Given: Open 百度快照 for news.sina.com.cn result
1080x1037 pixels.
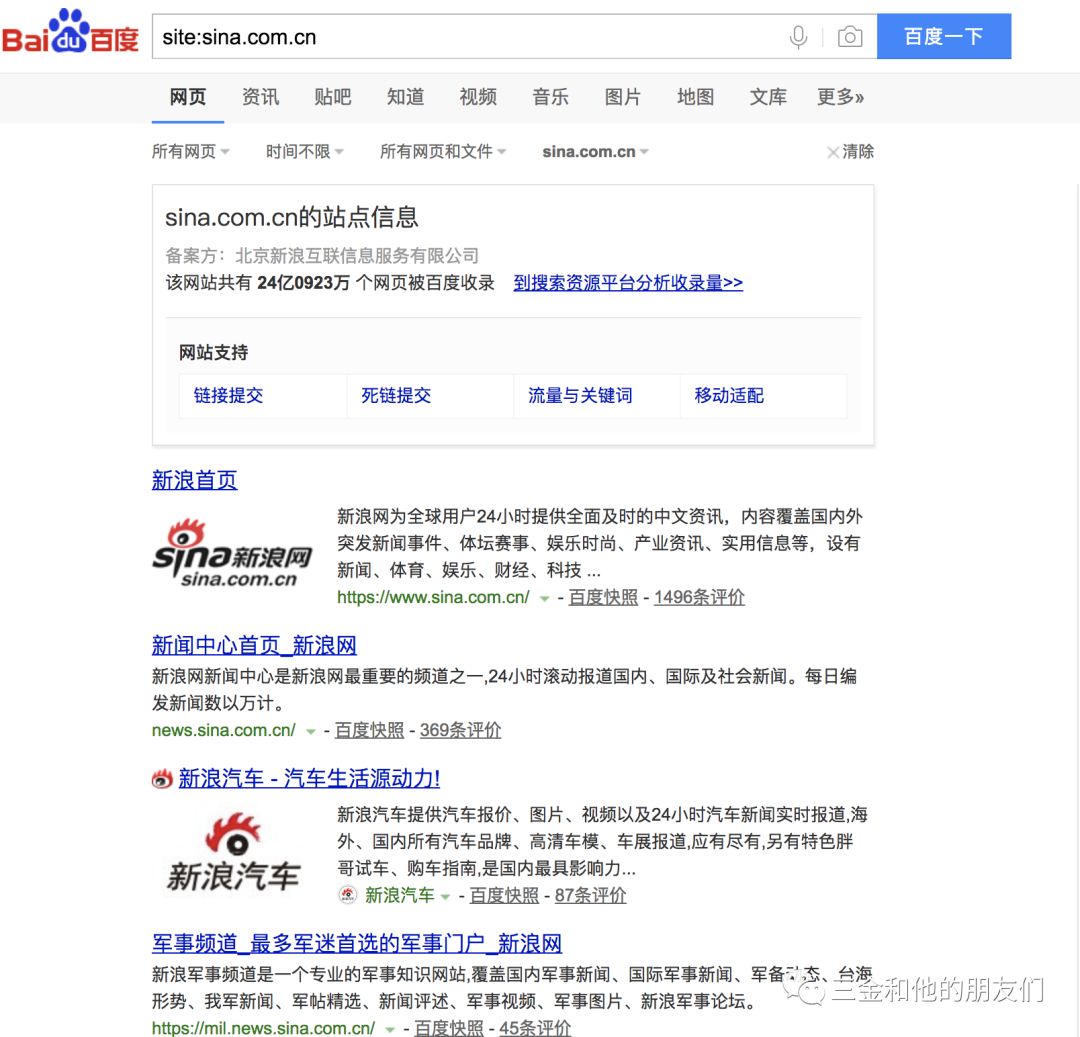Looking at the screenshot, I should 369,730.
